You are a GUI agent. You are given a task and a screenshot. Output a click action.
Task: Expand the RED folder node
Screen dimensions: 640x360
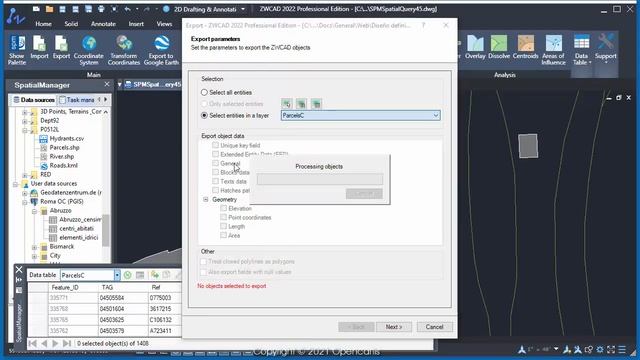point(24,175)
